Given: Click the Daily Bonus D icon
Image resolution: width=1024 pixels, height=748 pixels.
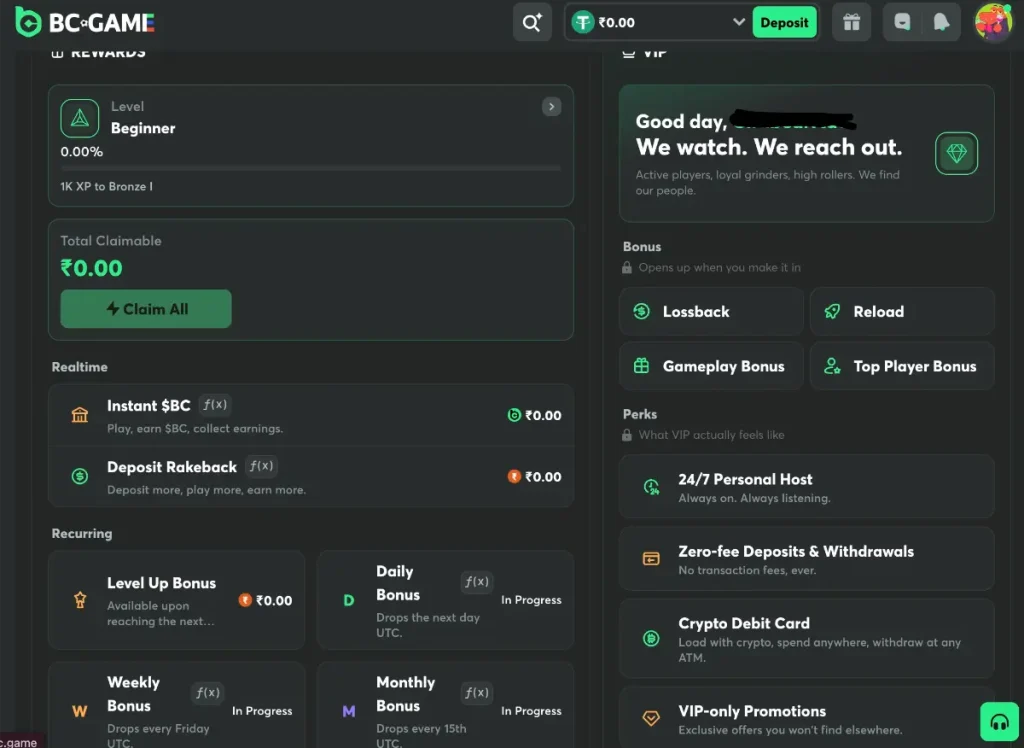Looking at the screenshot, I should coord(349,600).
